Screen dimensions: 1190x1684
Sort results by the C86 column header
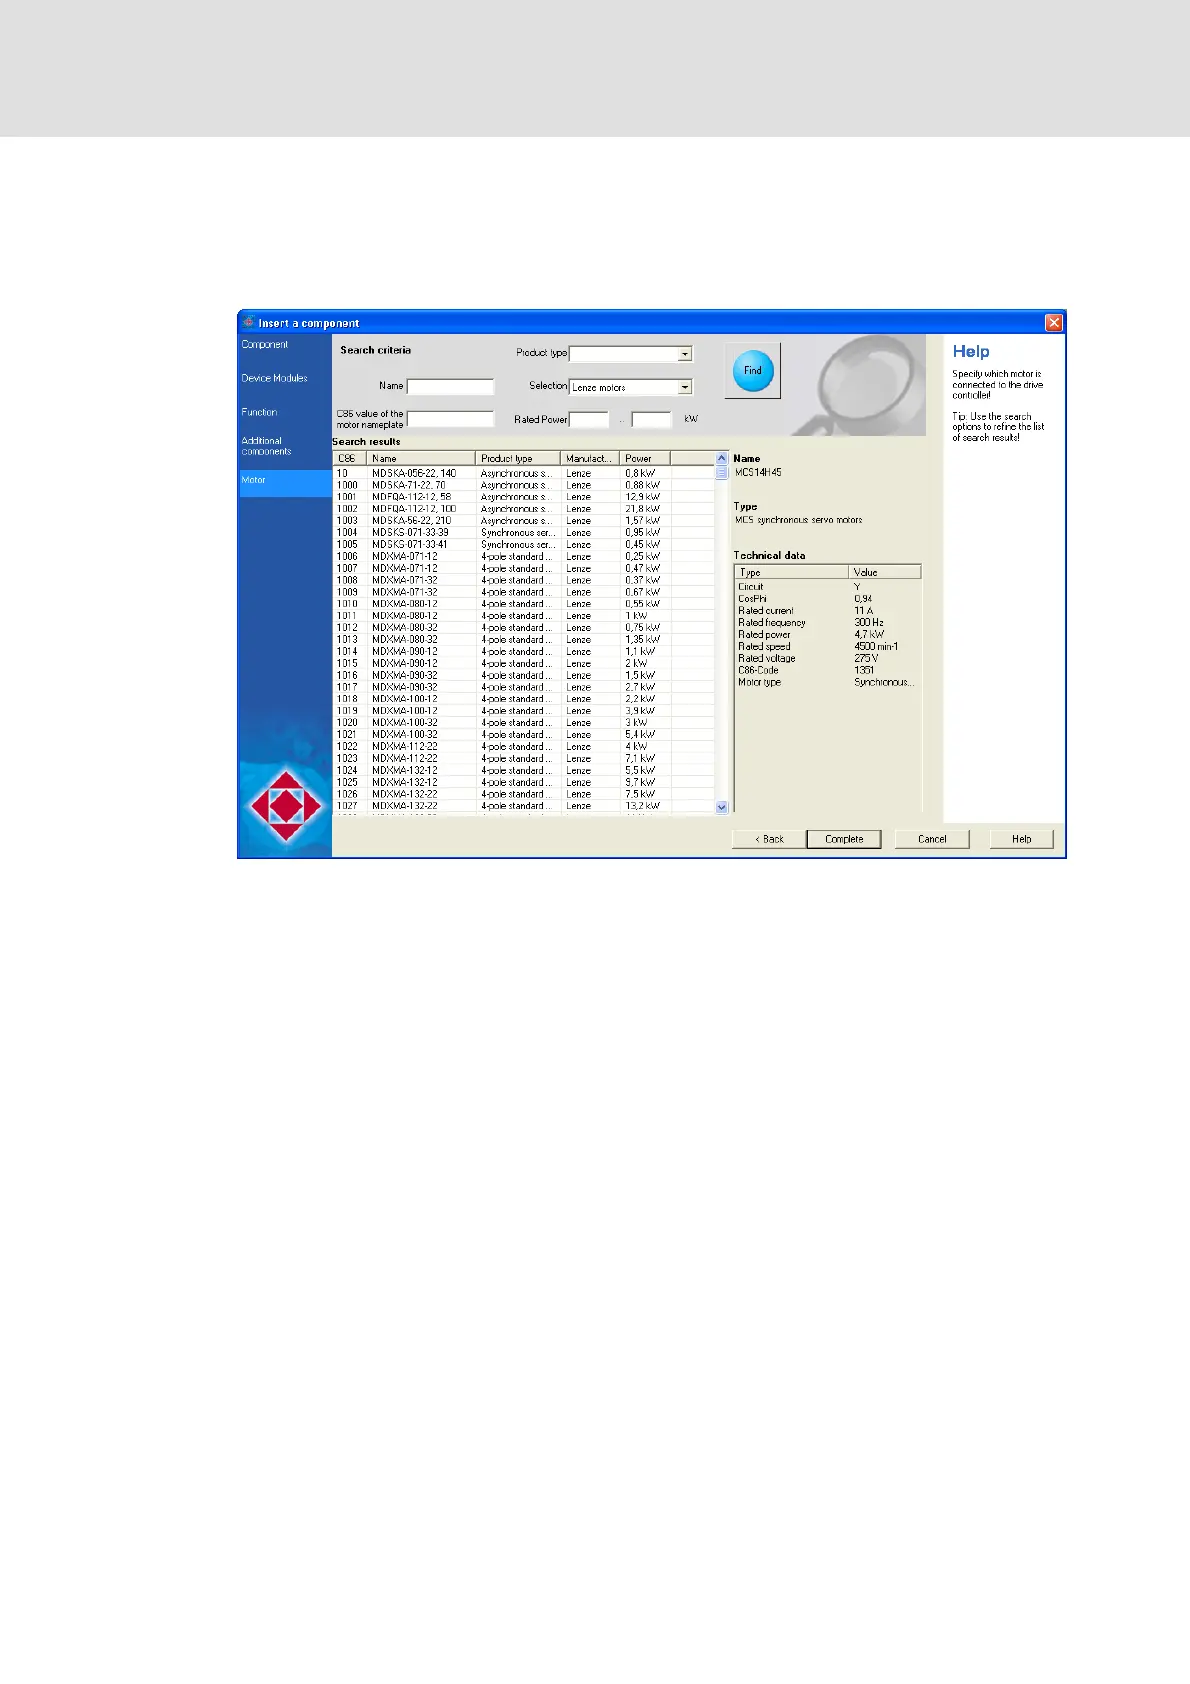(x=350, y=458)
